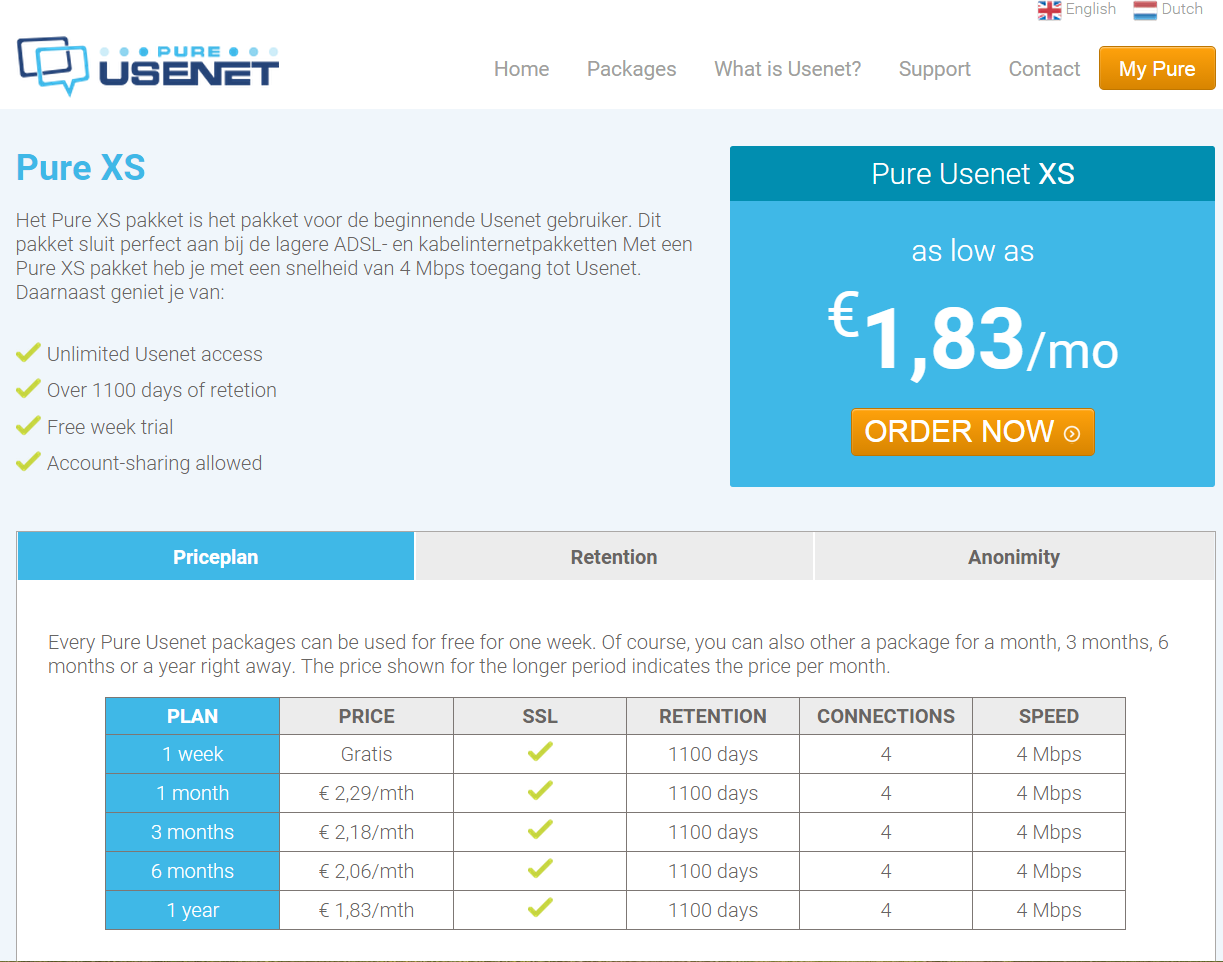
Task: Click the SSL checkmark in the 1 month row
Action: point(540,792)
